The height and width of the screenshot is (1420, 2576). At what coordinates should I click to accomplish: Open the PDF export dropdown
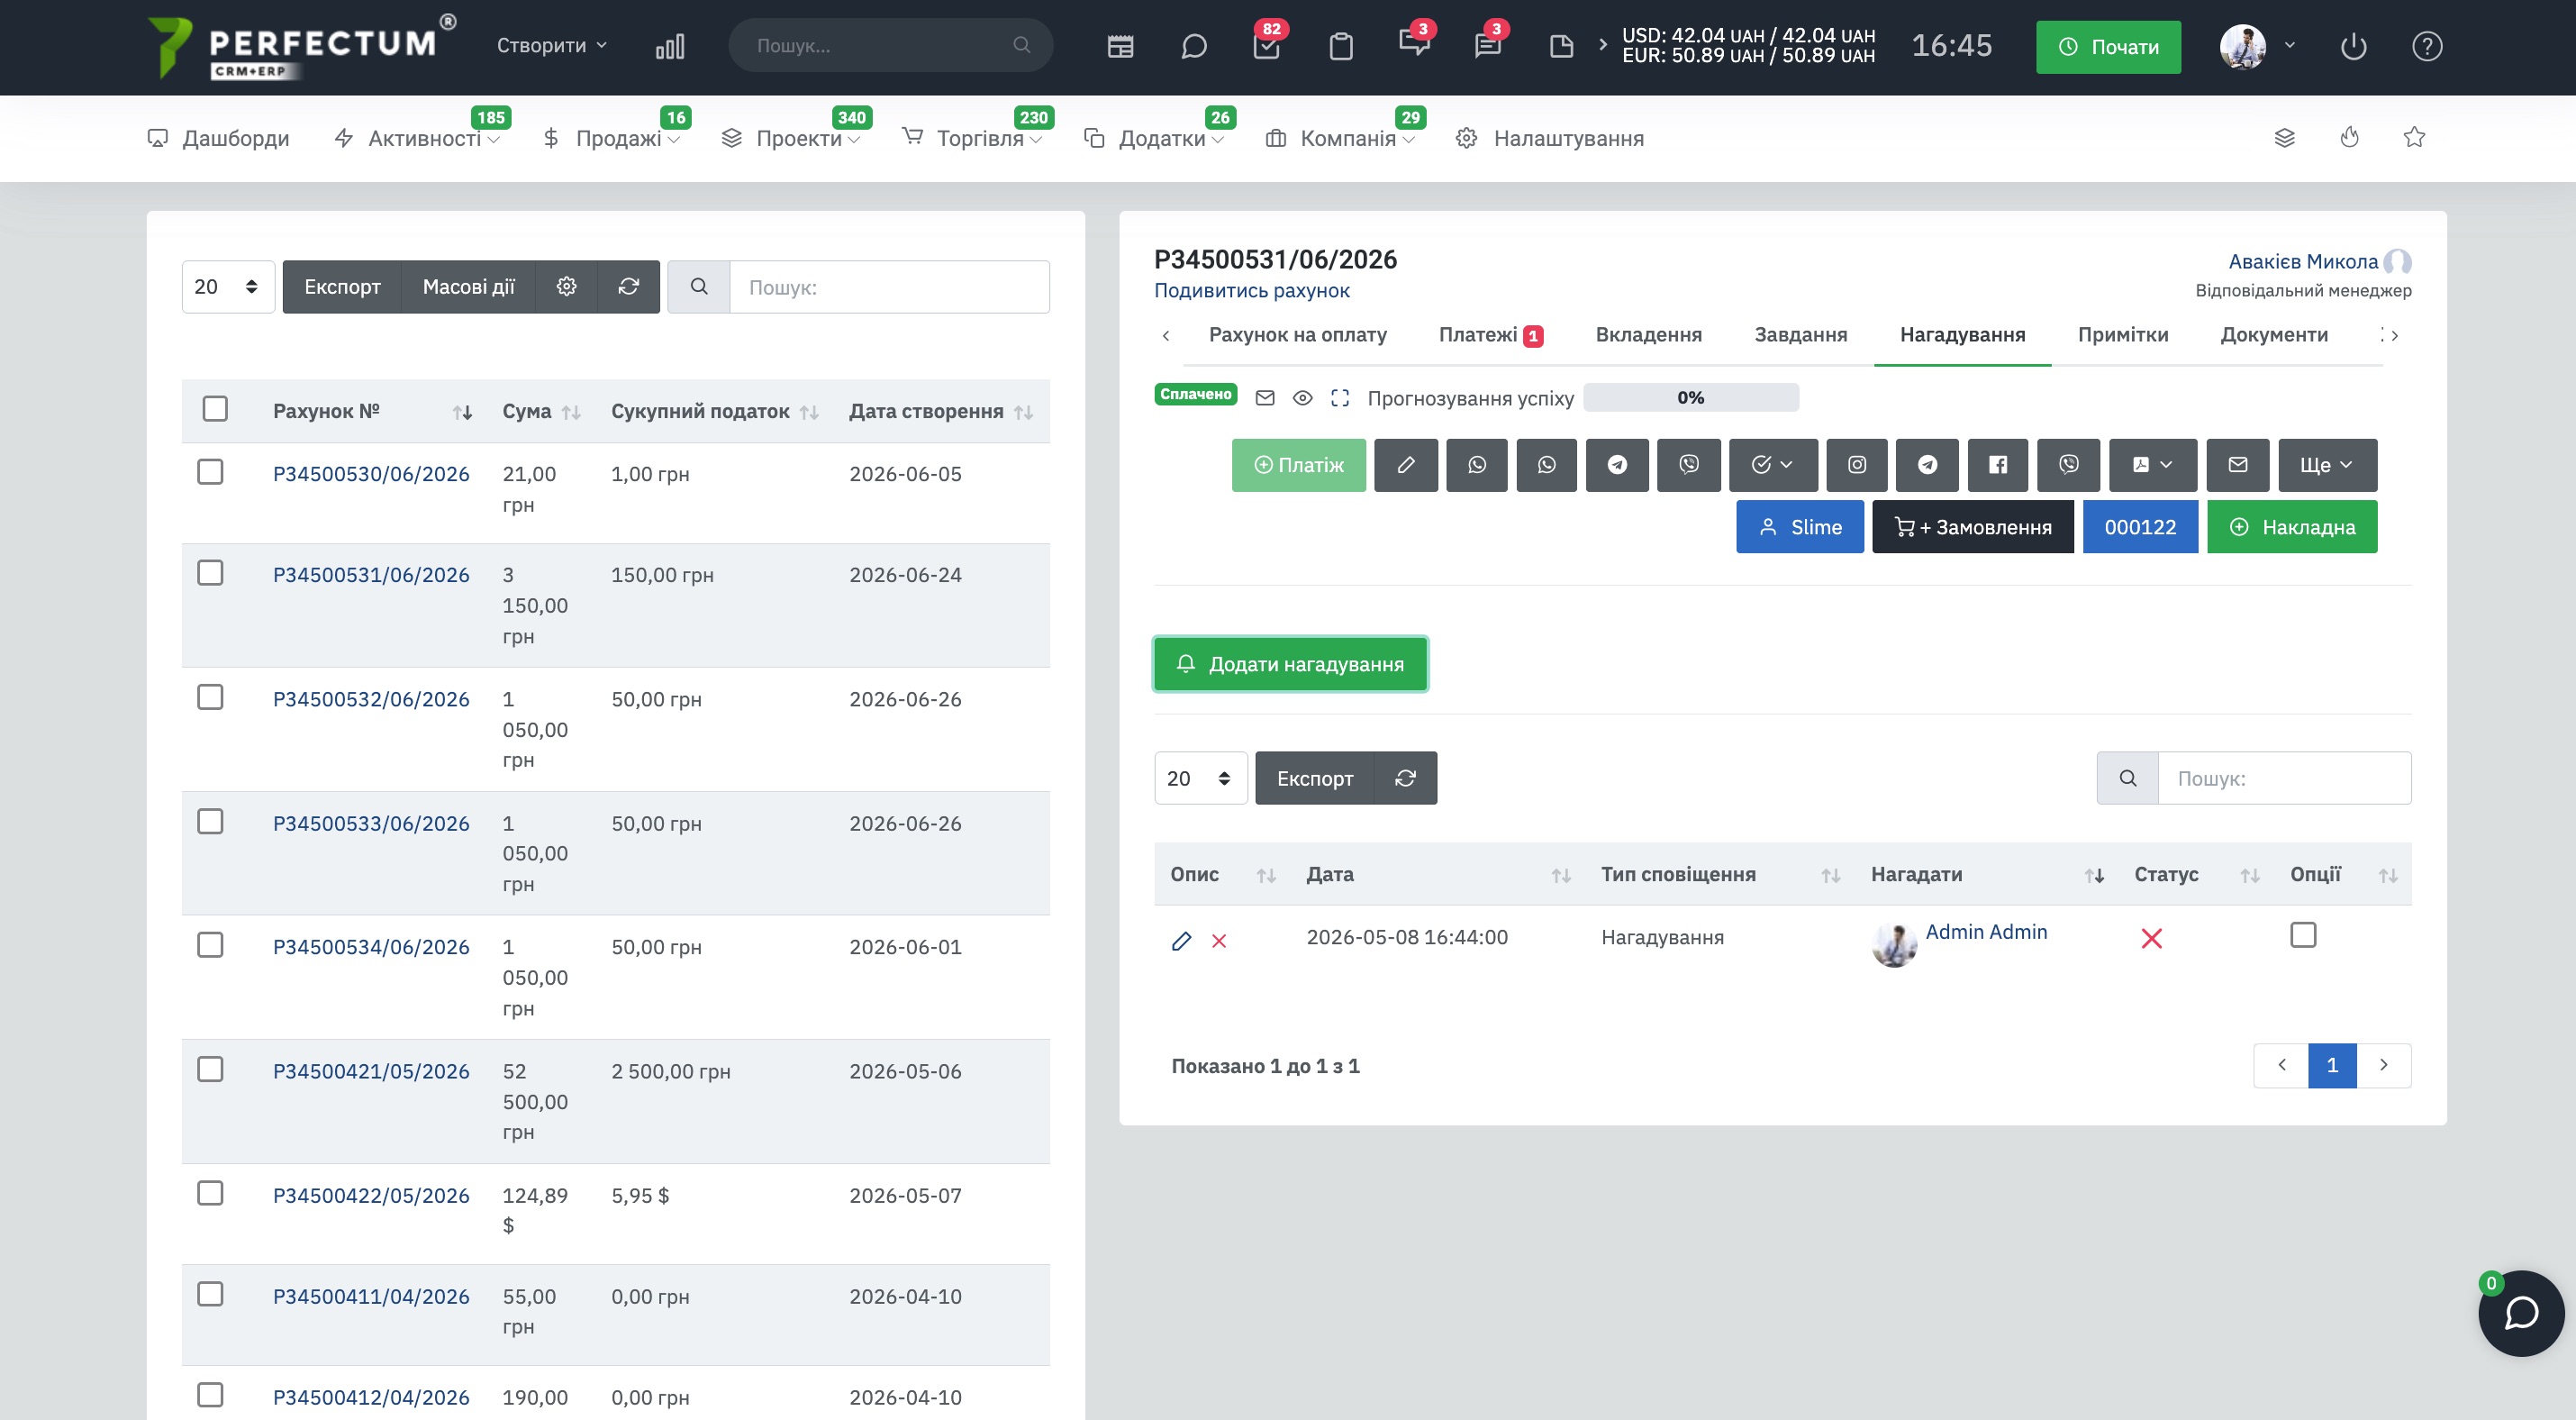2153,465
